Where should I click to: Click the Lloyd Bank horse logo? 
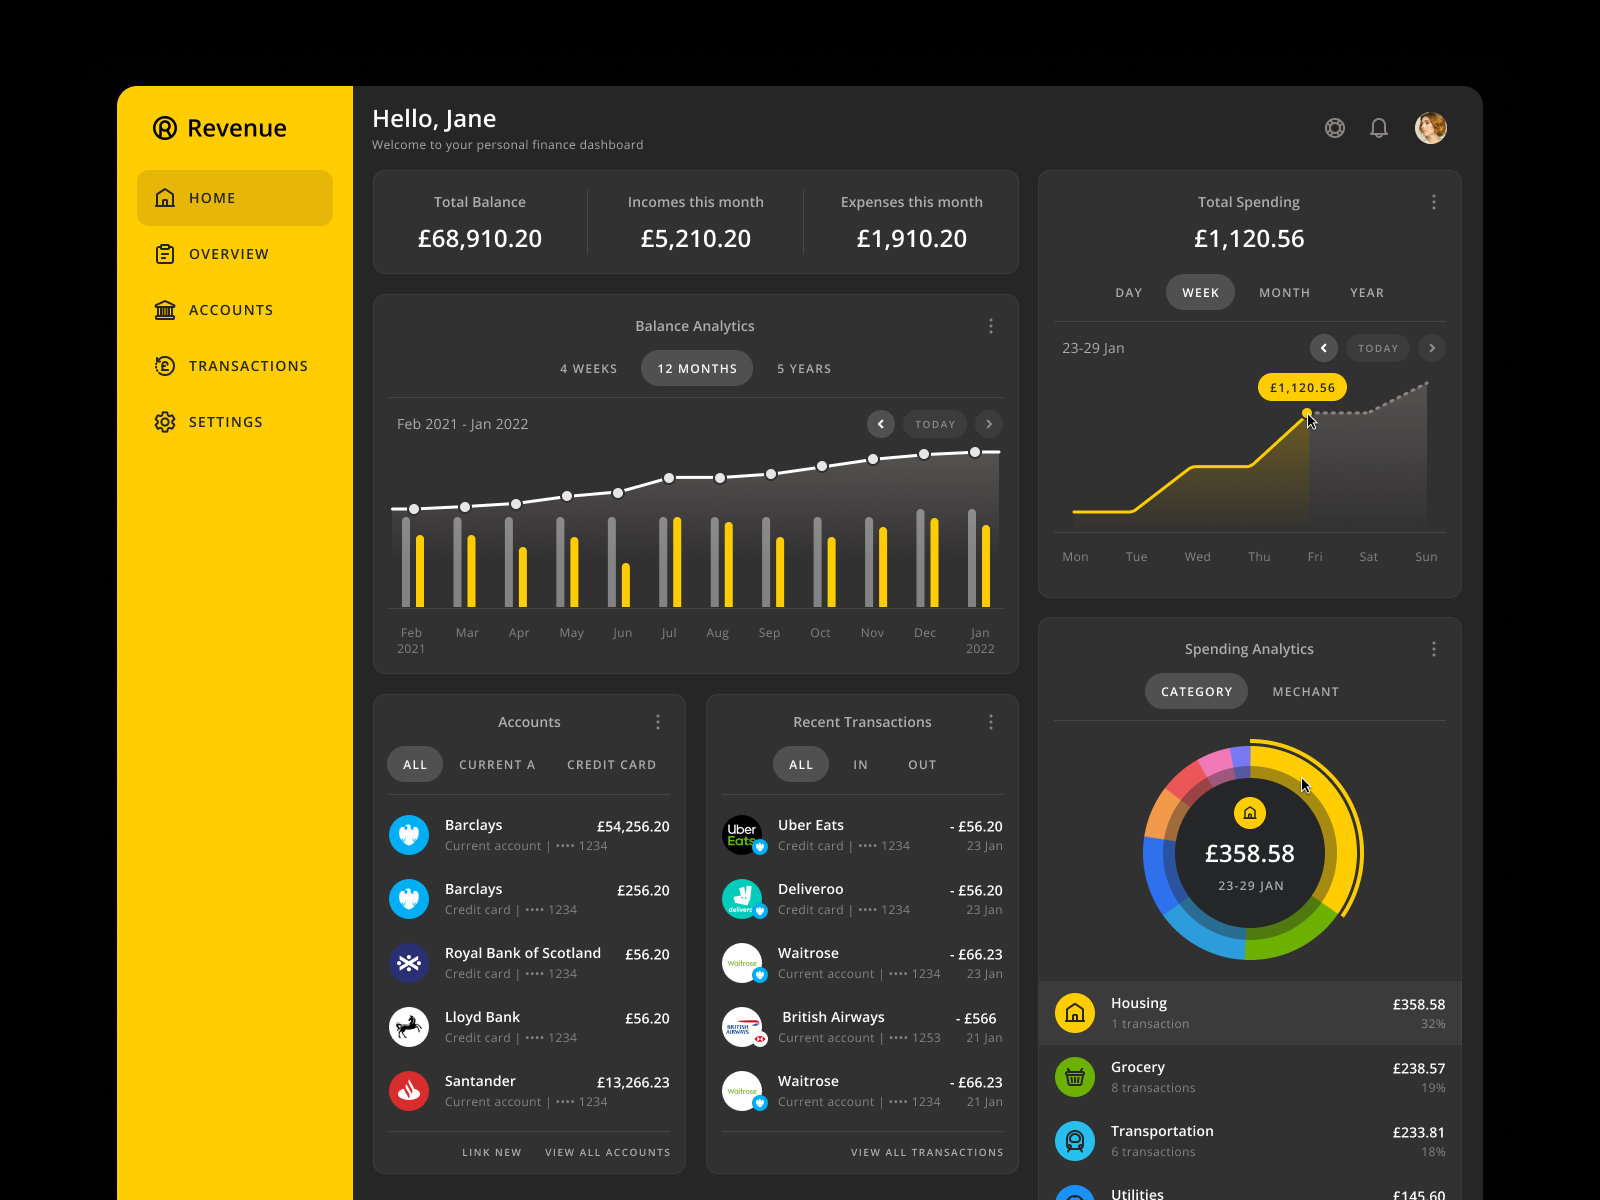tap(409, 1027)
